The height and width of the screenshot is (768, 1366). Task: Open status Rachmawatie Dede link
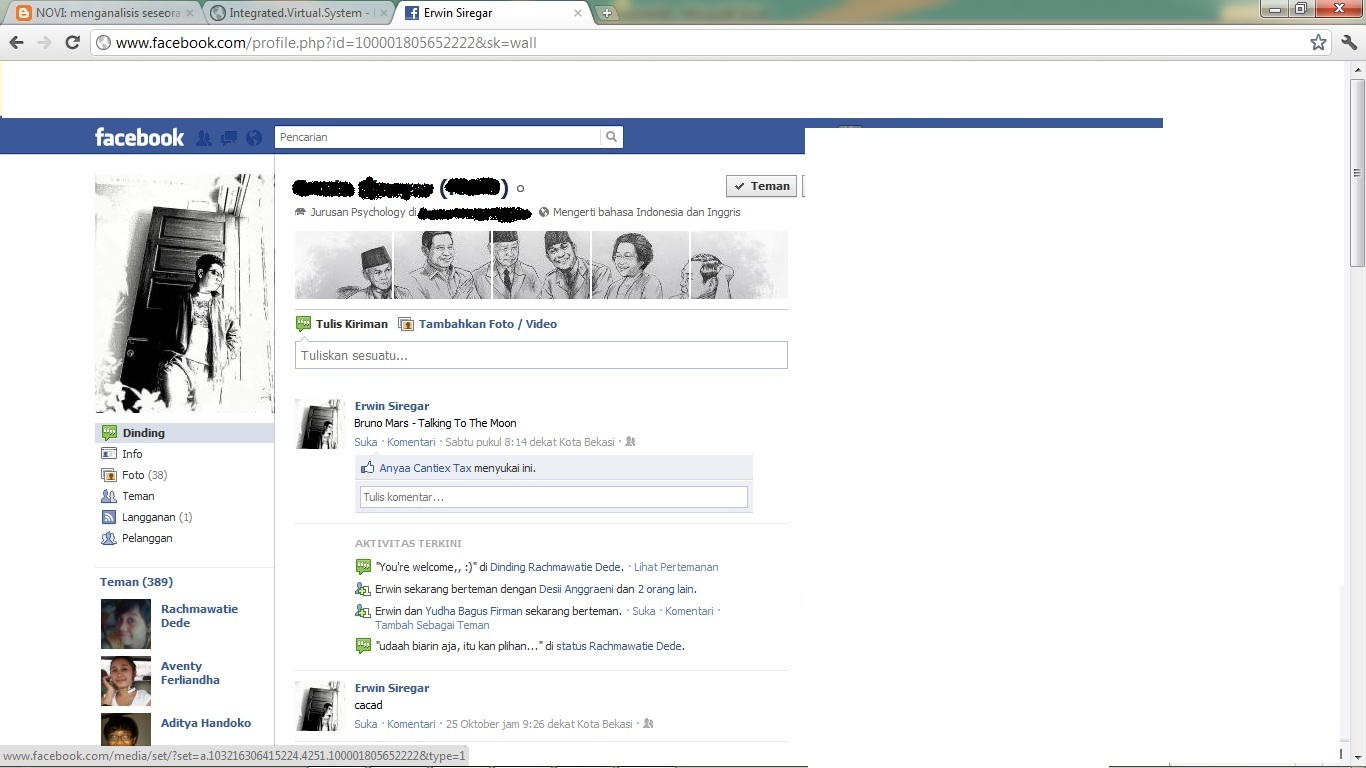(x=619, y=646)
